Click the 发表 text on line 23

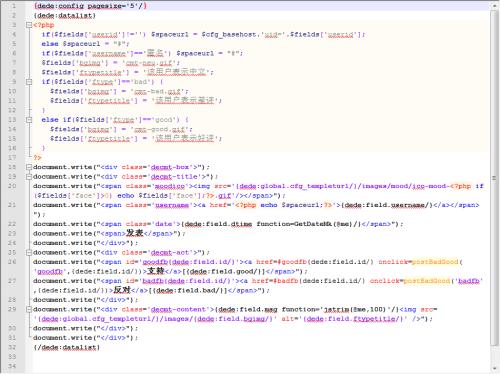coord(135,233)
